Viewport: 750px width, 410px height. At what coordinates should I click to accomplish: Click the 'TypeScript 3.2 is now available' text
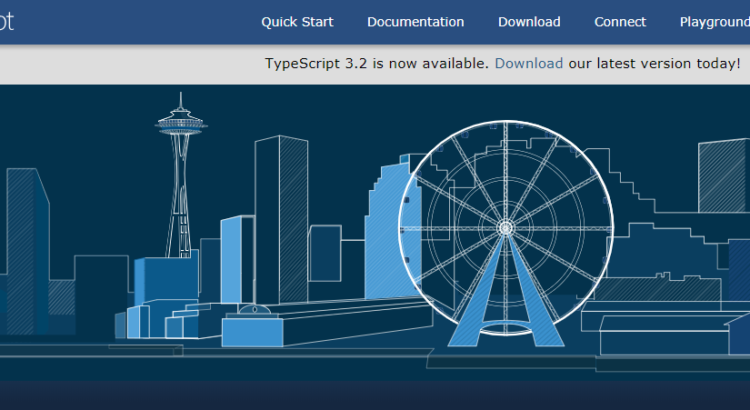377,64
